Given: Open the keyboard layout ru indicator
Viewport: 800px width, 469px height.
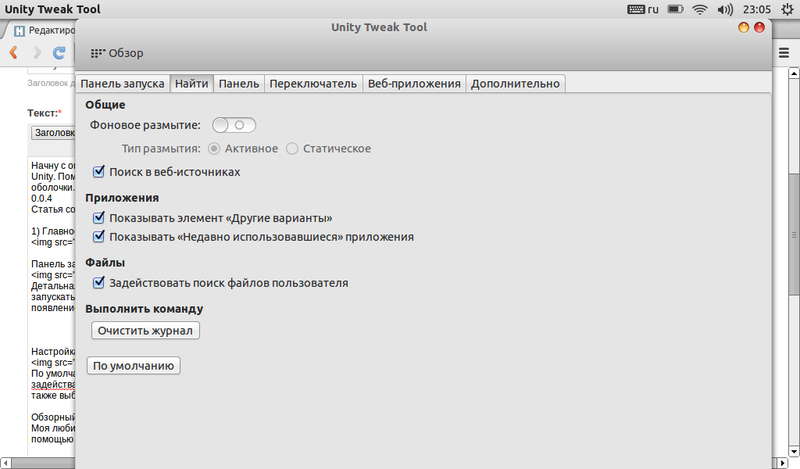Looking at the screenshot, I should point(643,10).
